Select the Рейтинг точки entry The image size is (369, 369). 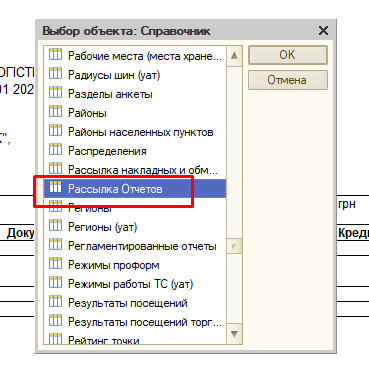coord(135,338)
